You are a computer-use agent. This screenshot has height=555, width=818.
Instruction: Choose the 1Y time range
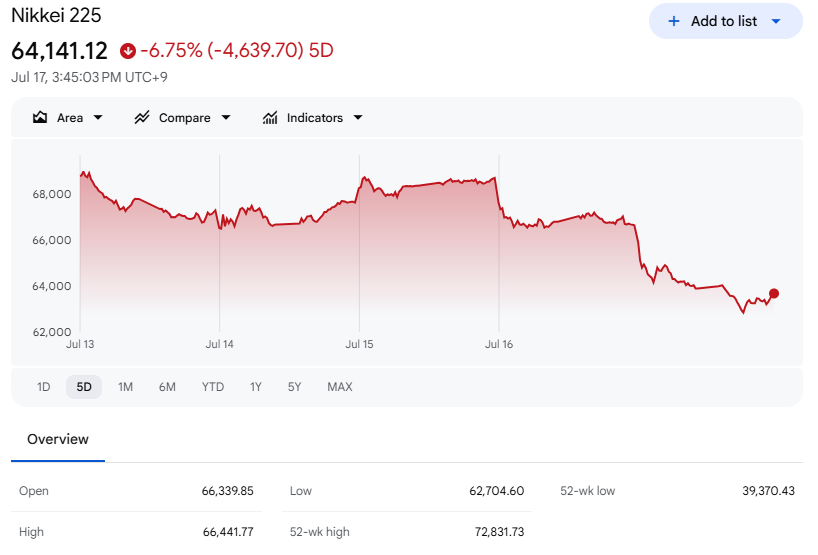(x=256, y=387)
